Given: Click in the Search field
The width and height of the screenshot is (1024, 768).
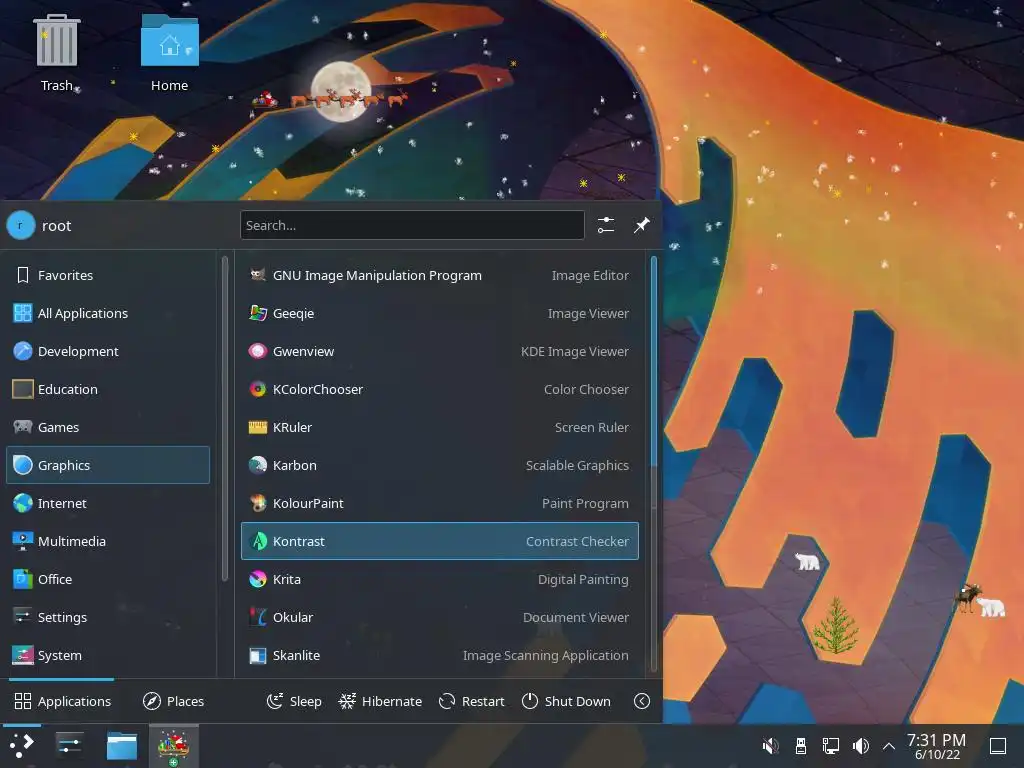Looking at the screenshot, I should tap(412, 225).
